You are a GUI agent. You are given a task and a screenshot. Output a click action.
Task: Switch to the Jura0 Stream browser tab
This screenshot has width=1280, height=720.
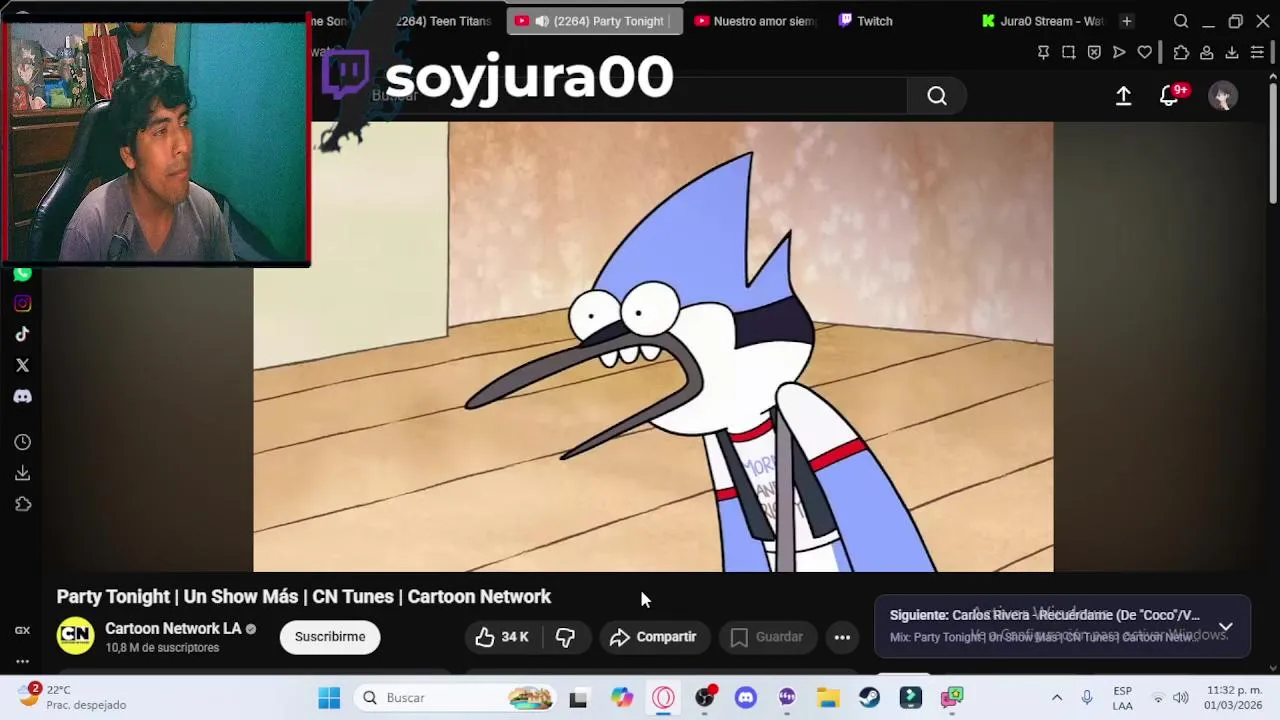pyautogui.click(x=1043, y=21)
